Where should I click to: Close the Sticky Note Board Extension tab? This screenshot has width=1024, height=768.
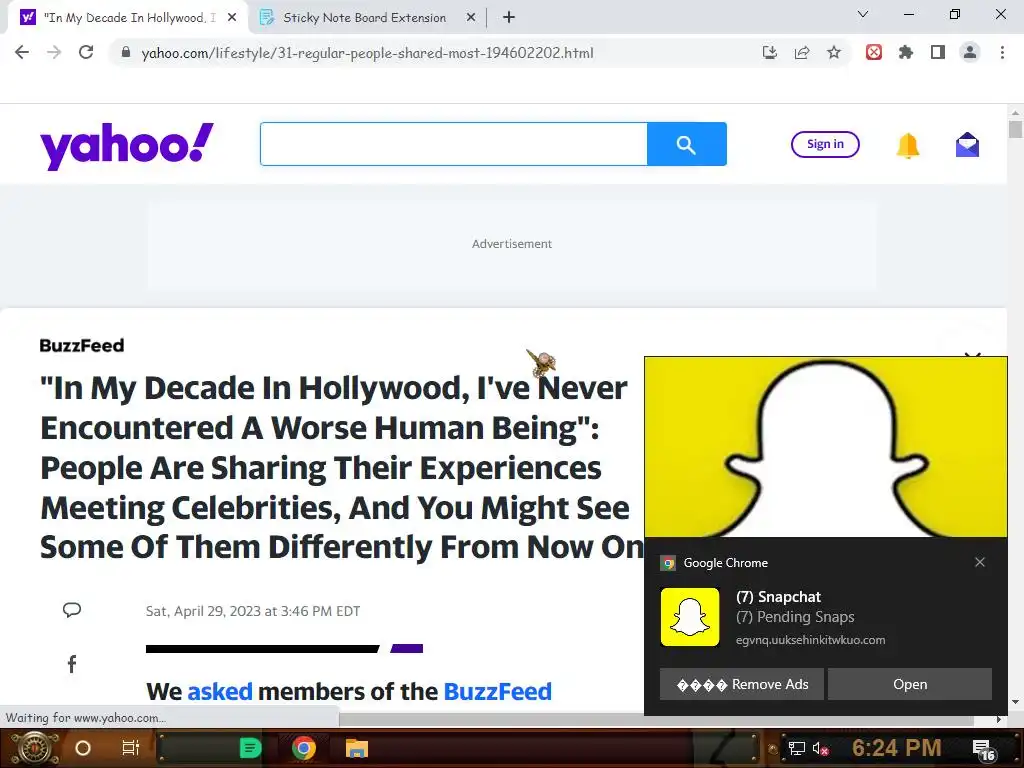pyautogui.click(x=471, y=18)
